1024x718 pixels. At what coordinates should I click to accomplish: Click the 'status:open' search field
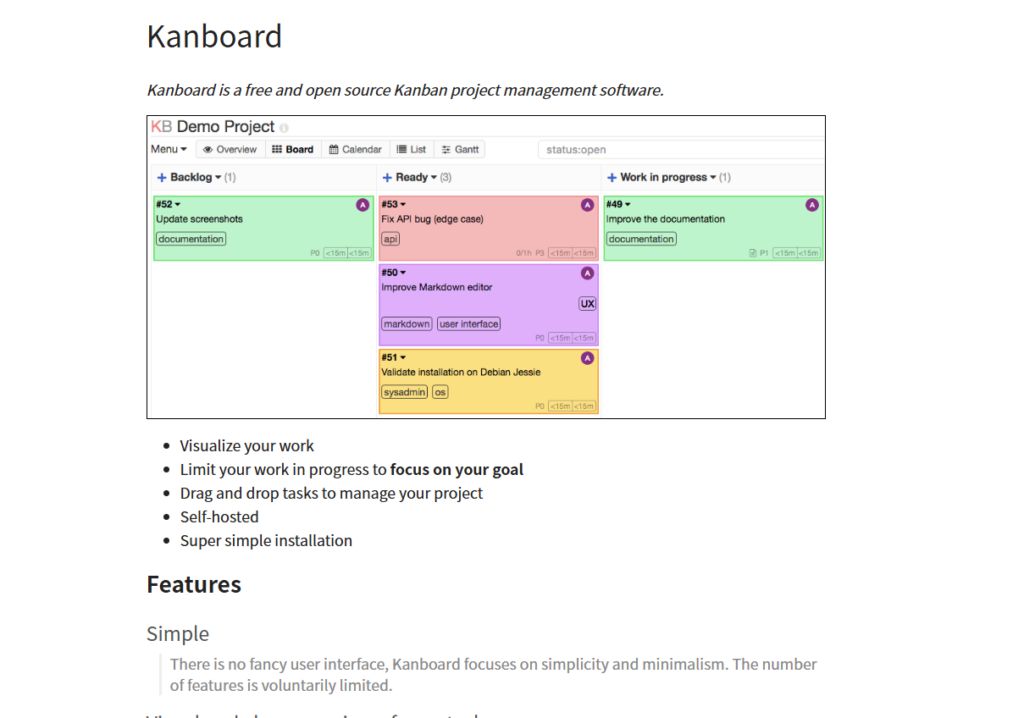coord(680,150)
